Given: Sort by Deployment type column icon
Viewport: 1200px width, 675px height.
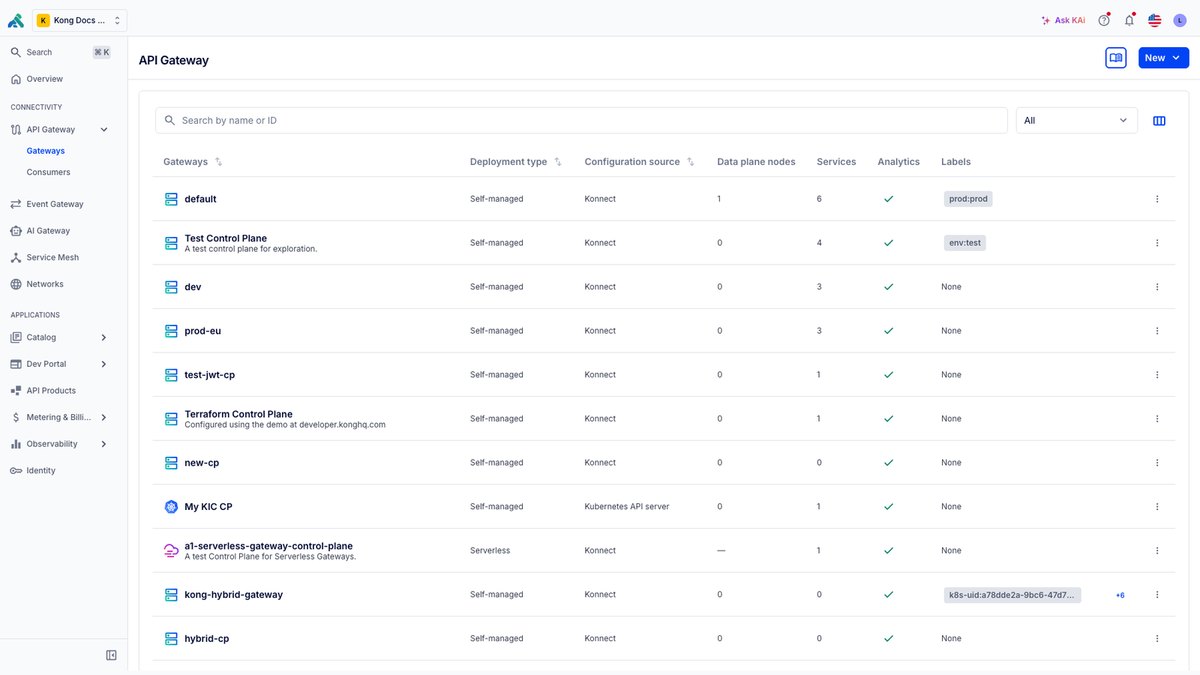Looking at the screenshot, I should point(558,162).
